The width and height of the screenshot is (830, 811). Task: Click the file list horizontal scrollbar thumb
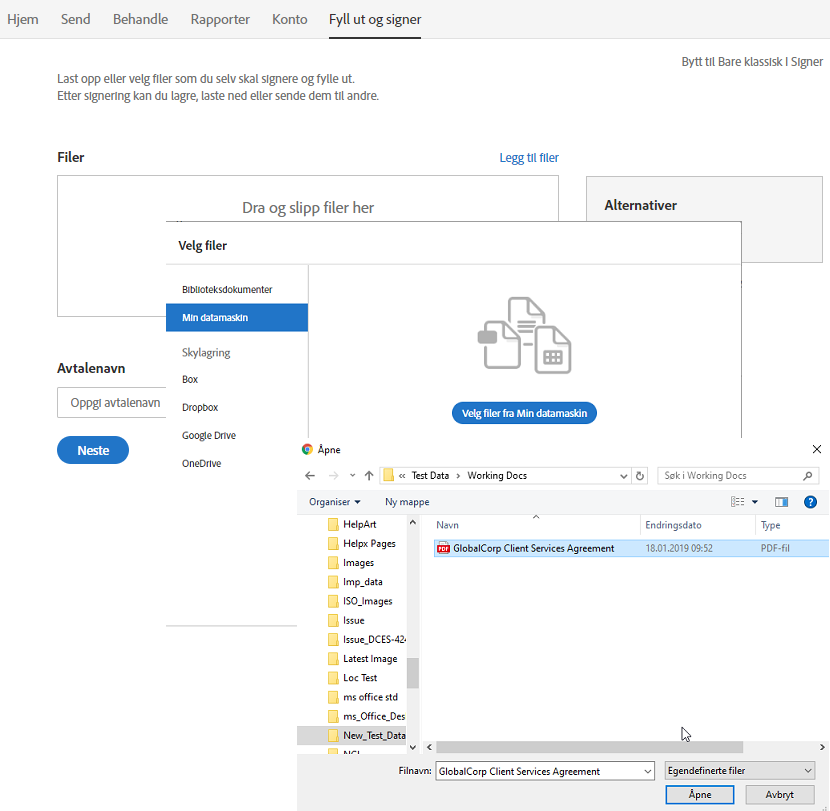(x=589, y=747)
